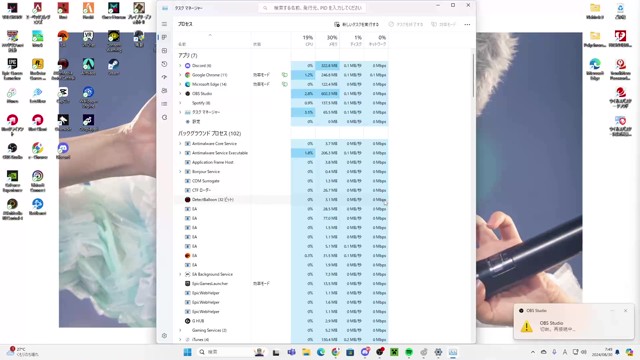Sort processes by the CPU column

(303, 40)
